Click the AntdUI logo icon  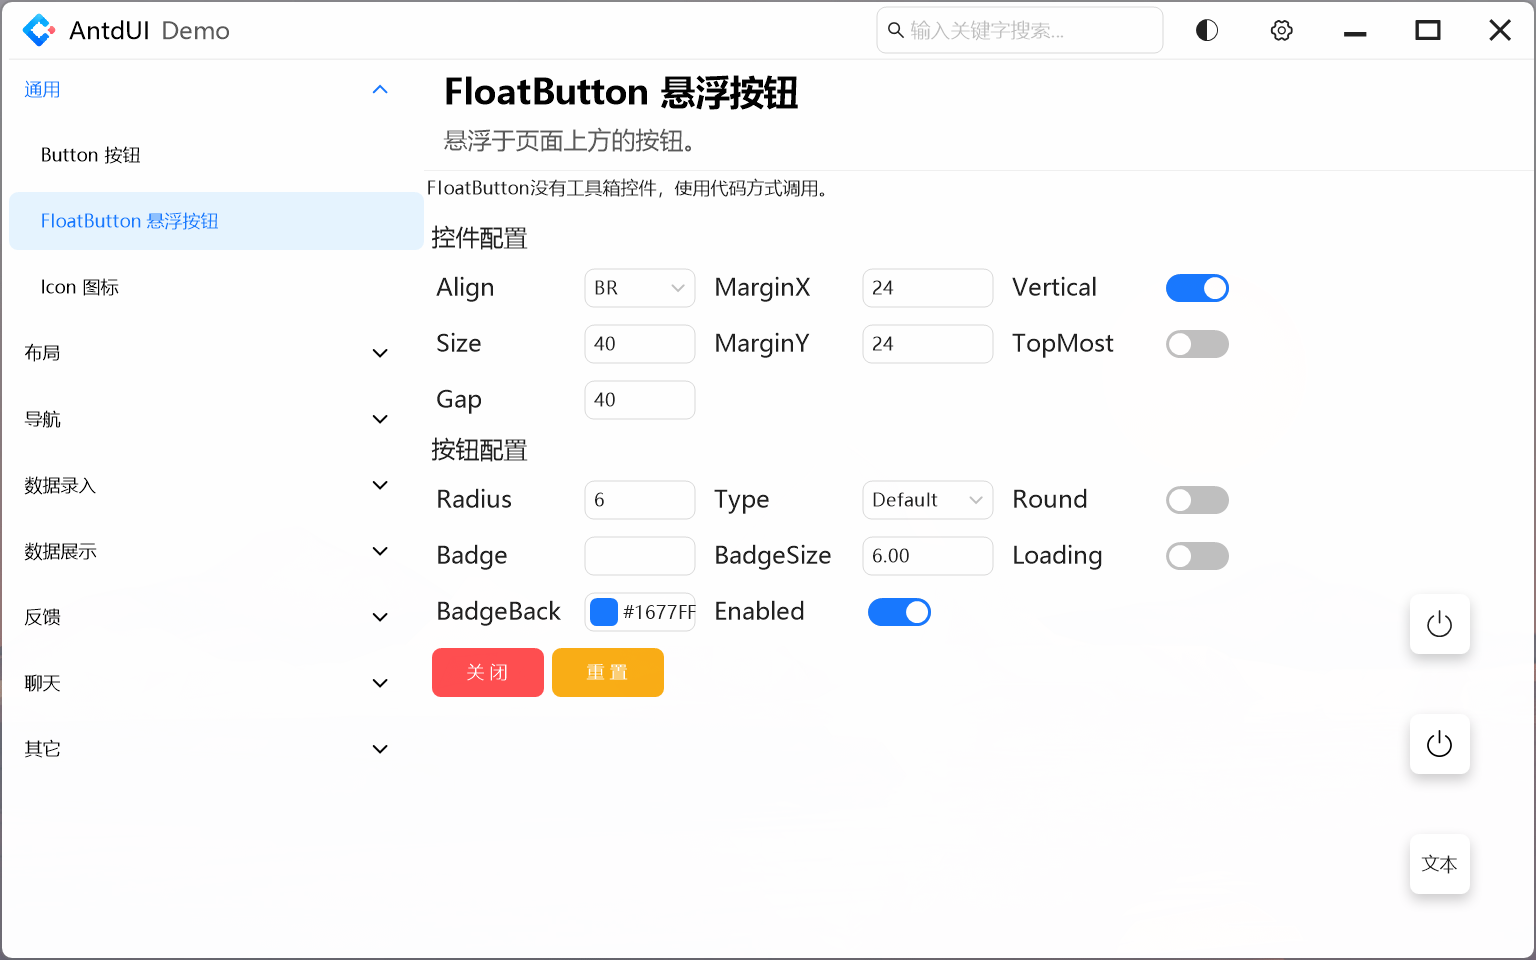point(37,30)
